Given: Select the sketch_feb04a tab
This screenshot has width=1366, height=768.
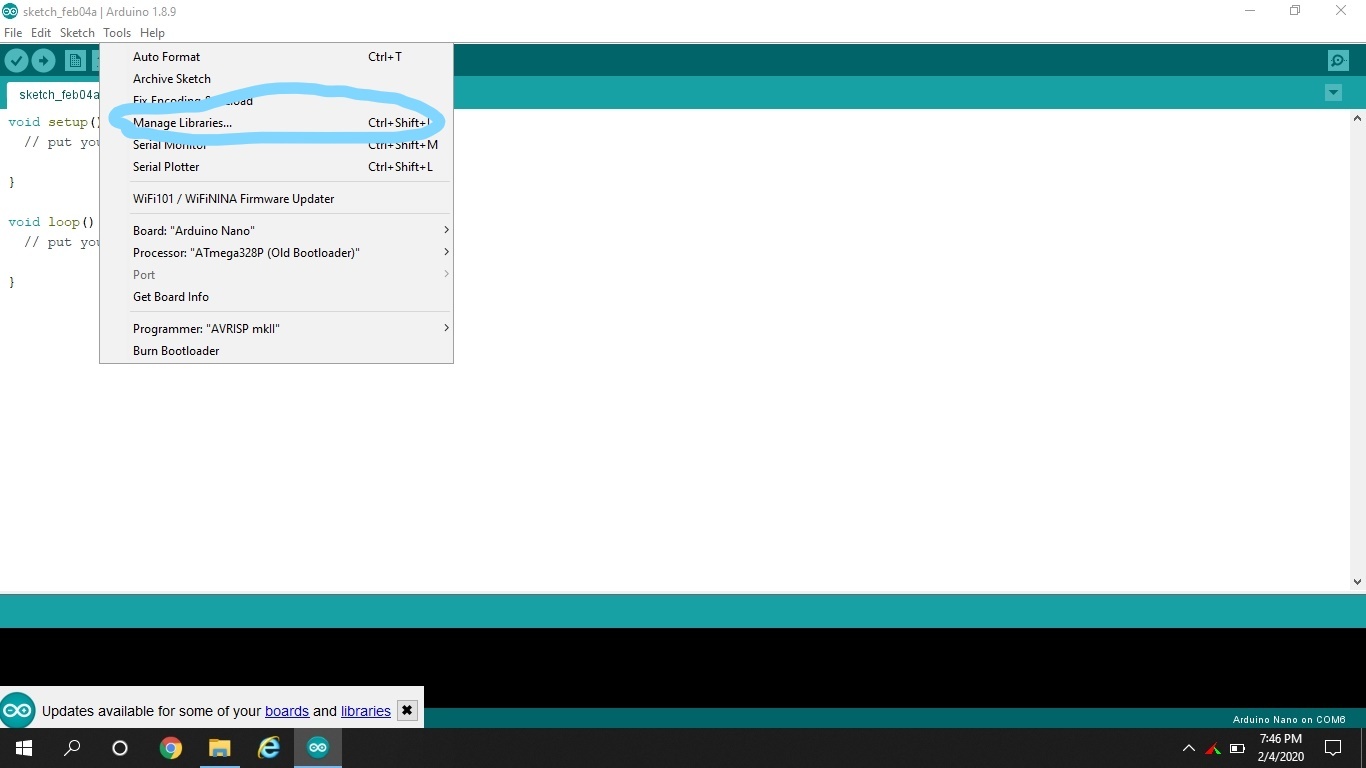Looking at the screenshot, I should [x=55, y=95].
